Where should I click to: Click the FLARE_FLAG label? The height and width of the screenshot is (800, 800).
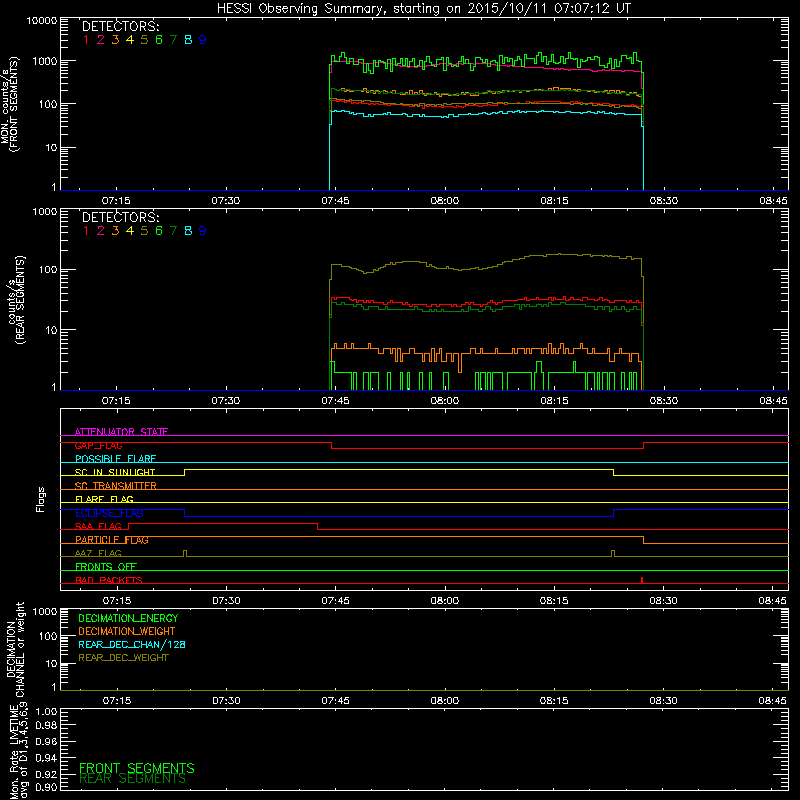coord(104,499)
